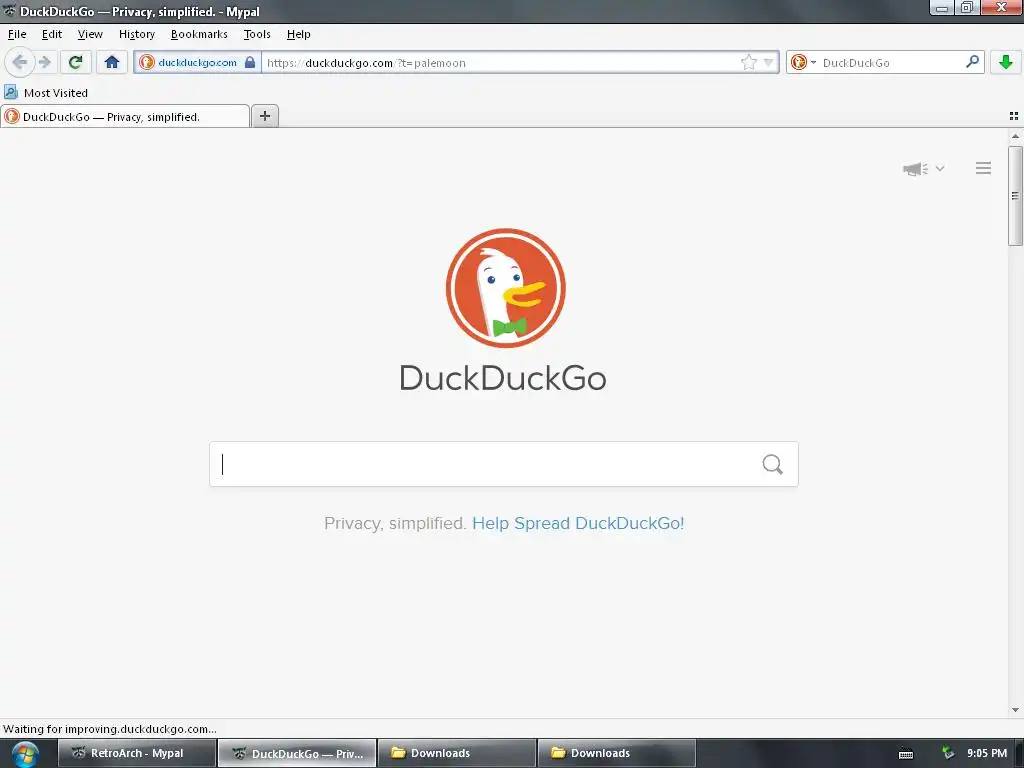Expand the megaphone announcements dropdown
The width and height of the screenshot is (1024, 768).
click(923, 168)
